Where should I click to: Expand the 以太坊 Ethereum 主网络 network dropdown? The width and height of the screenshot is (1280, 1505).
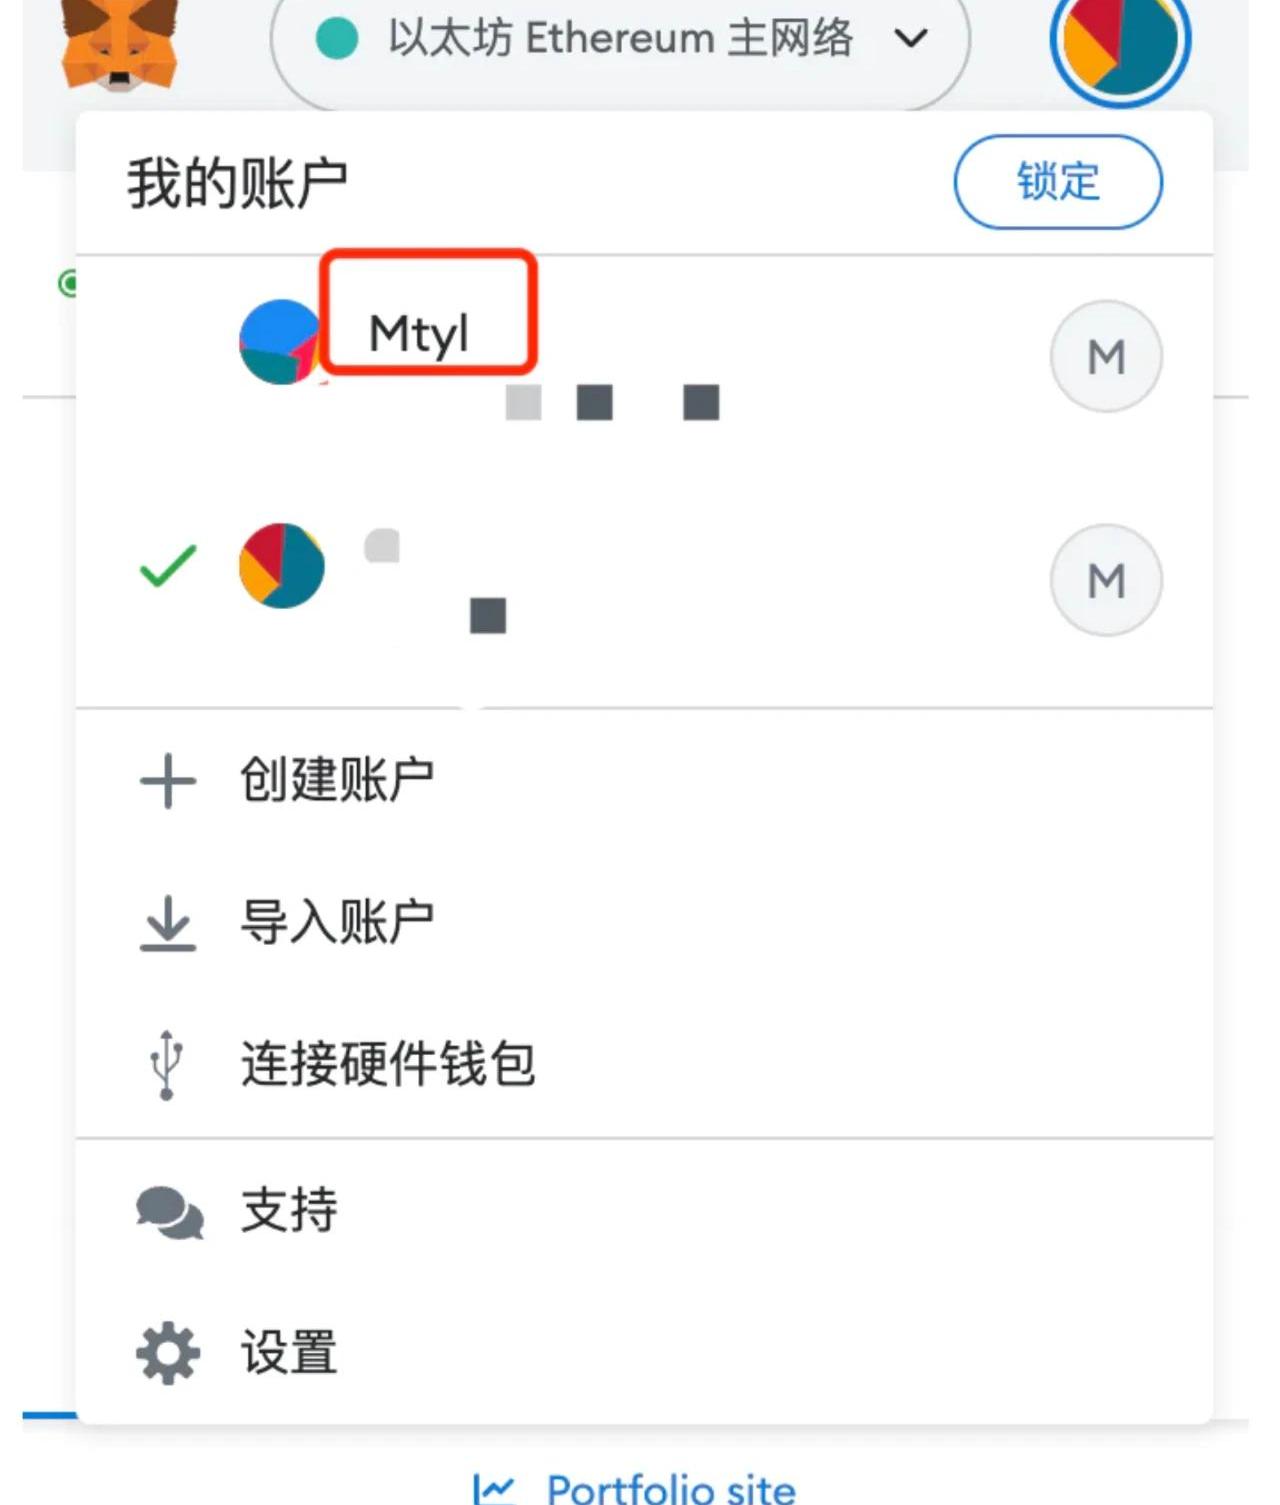point(620,40)
